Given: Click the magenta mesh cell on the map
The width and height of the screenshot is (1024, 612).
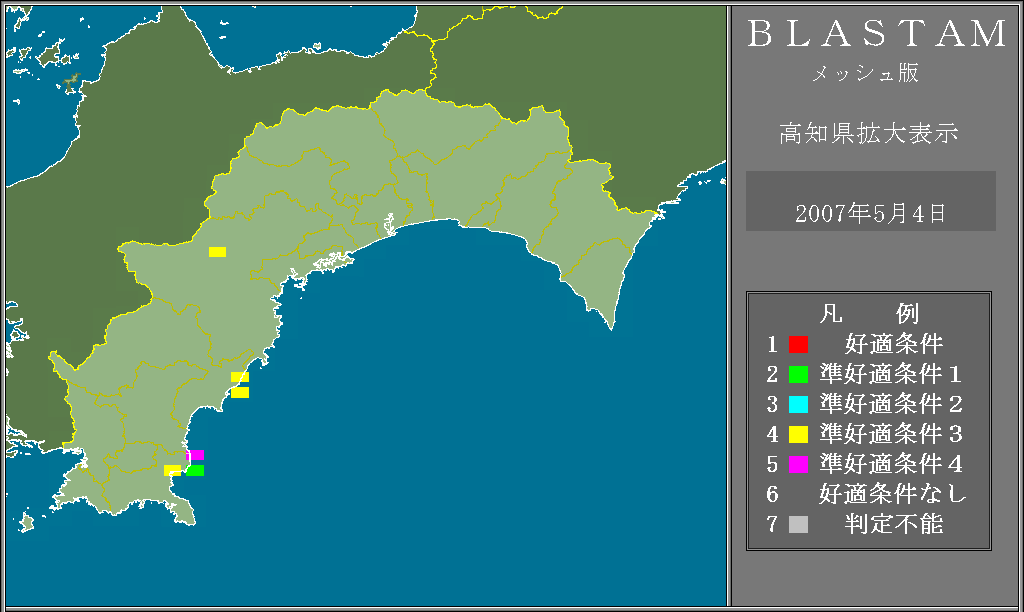Looking at the screenshot, I should (x=196, y=455).
